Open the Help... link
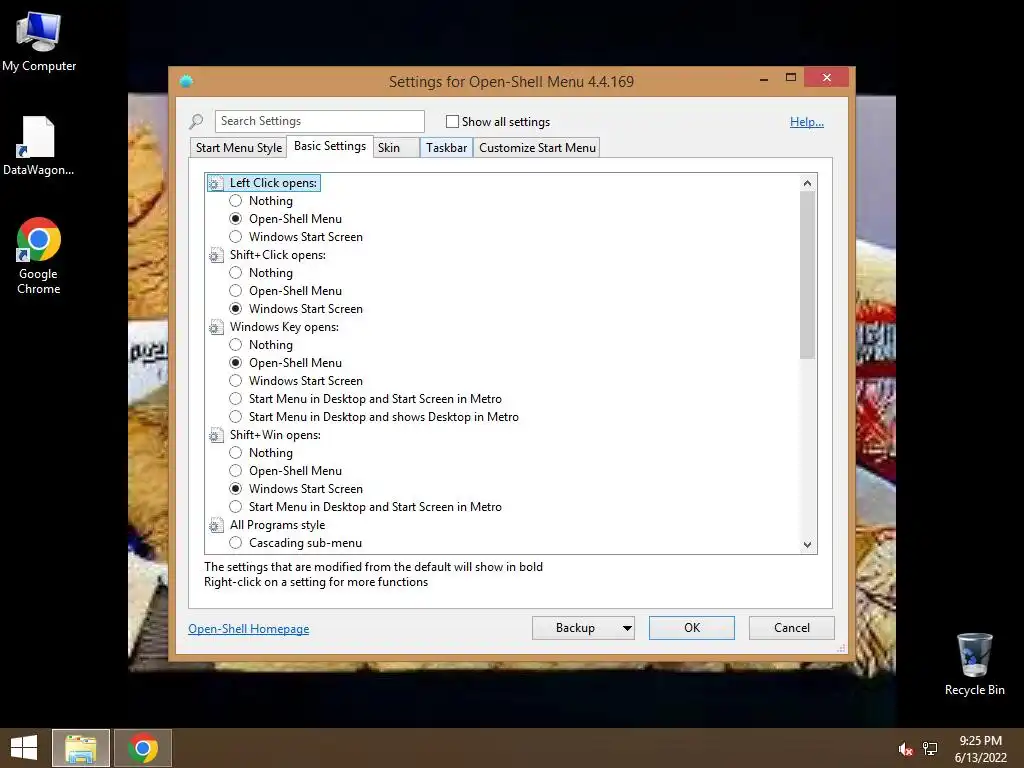 [807, 121]
